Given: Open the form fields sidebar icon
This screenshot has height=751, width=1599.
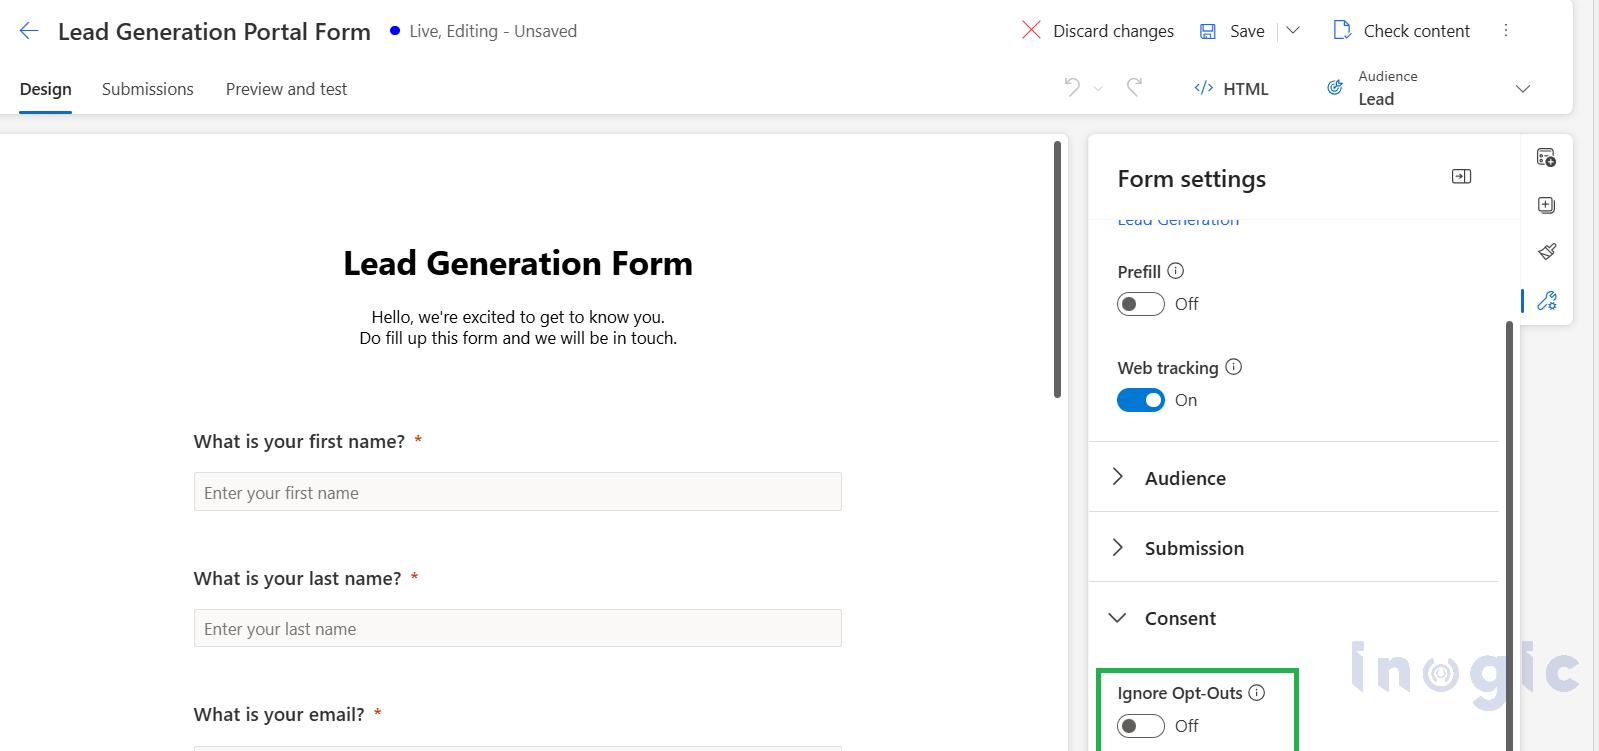Looking at the screenshot, I should coord(1546,157).
